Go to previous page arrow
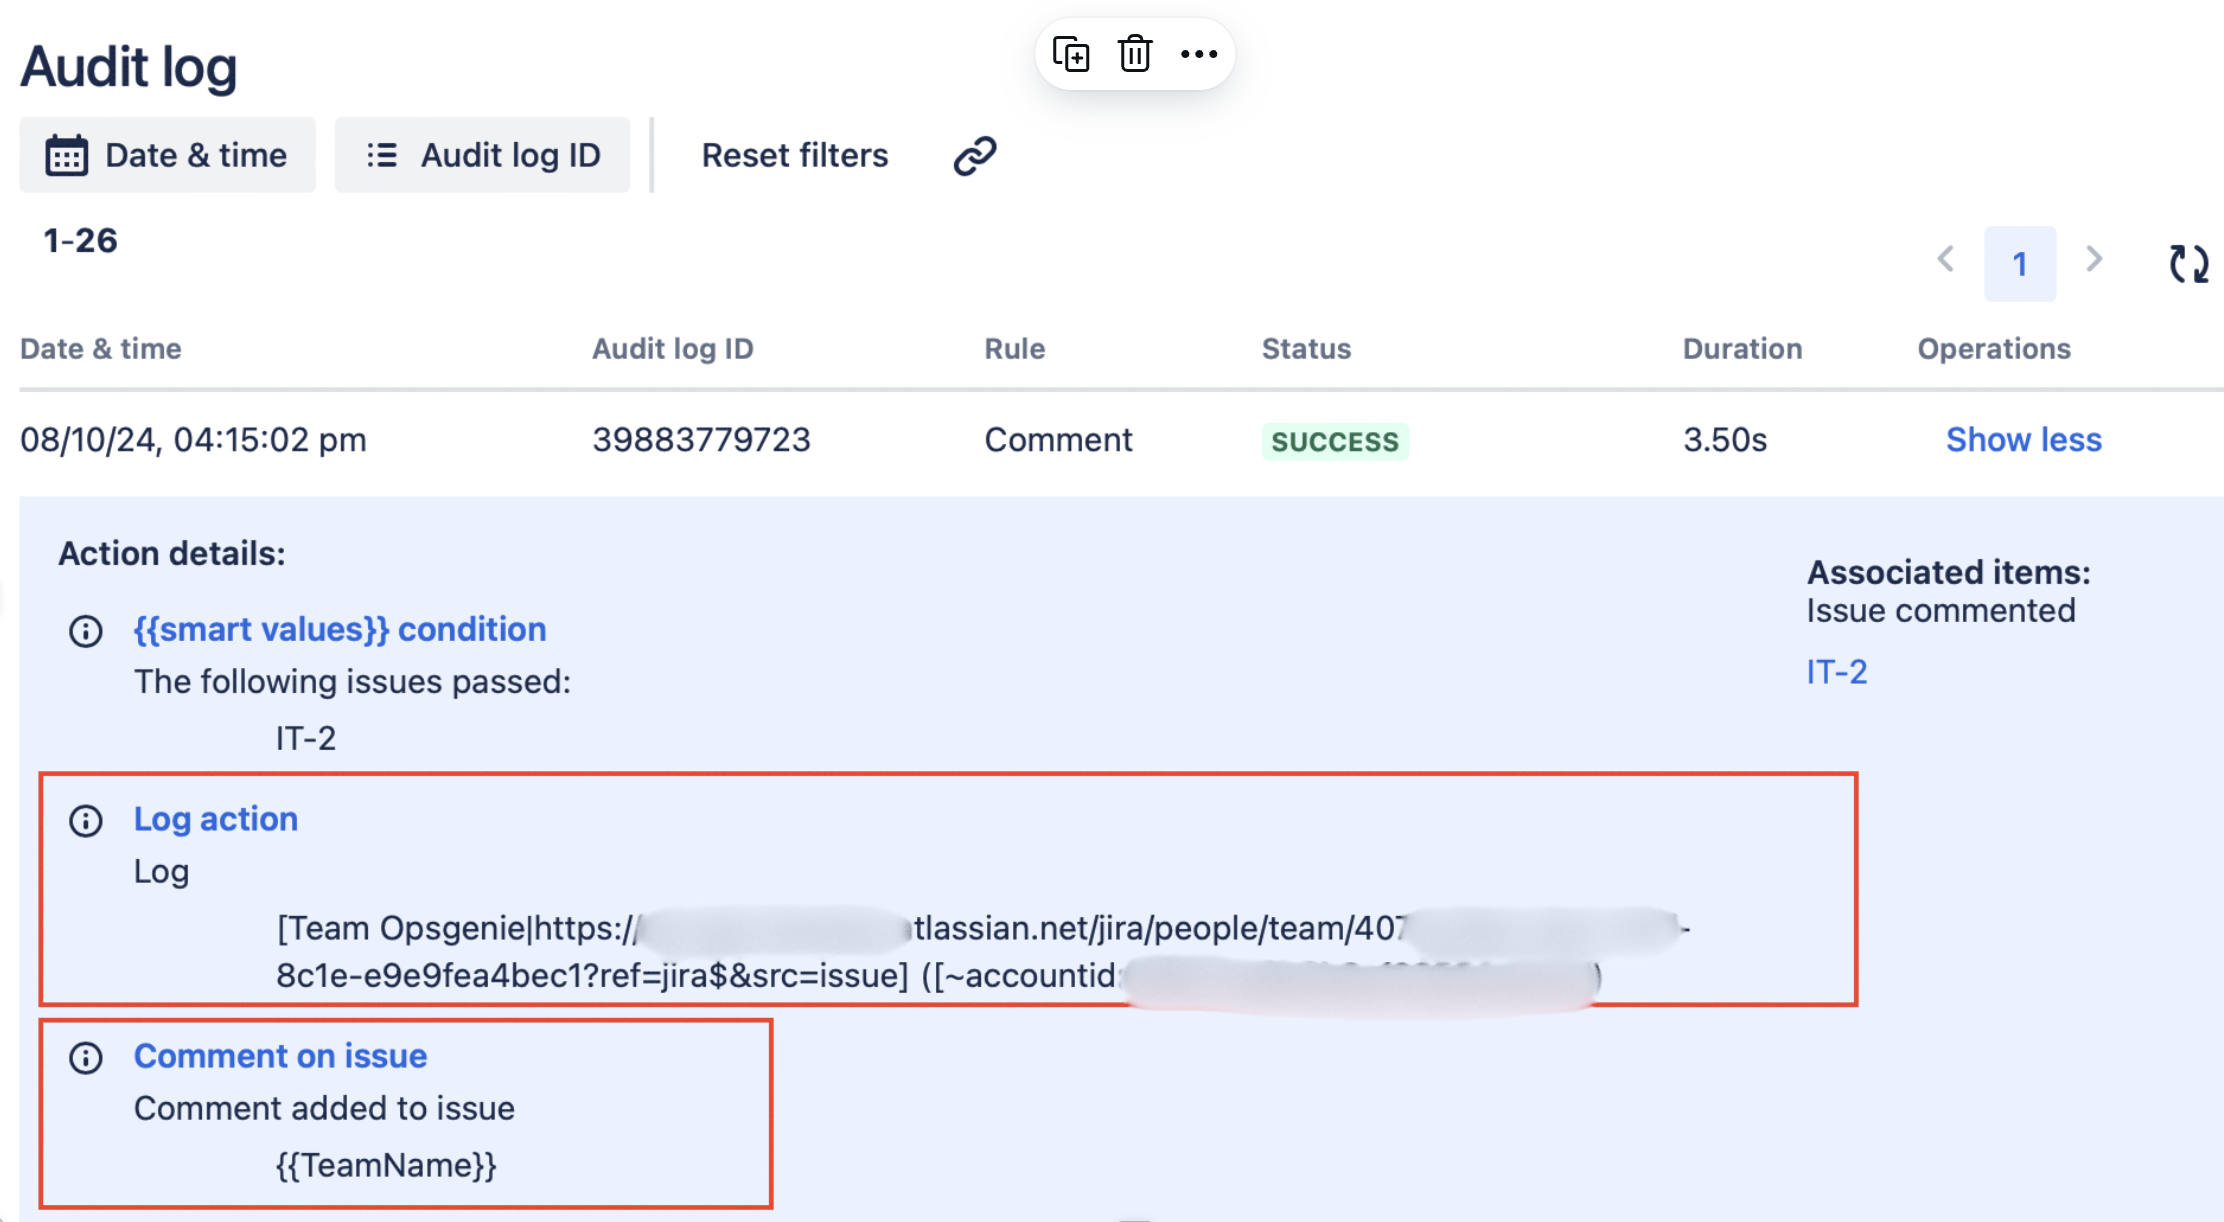Viewport: 2224px width, 1222px height. [1946, 260]
